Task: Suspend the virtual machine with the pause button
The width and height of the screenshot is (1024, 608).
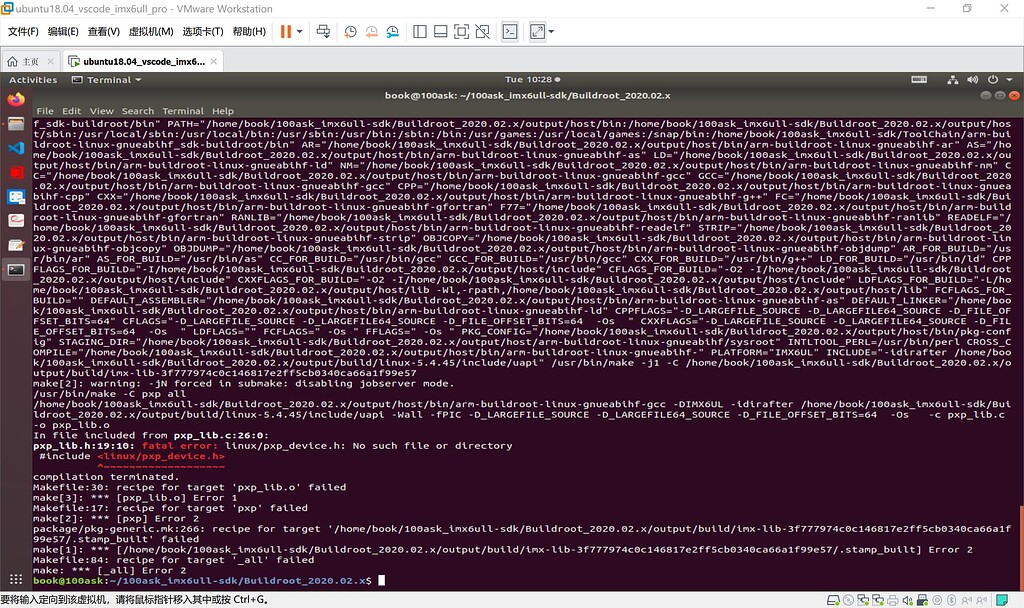Action: tap(286, 31)
